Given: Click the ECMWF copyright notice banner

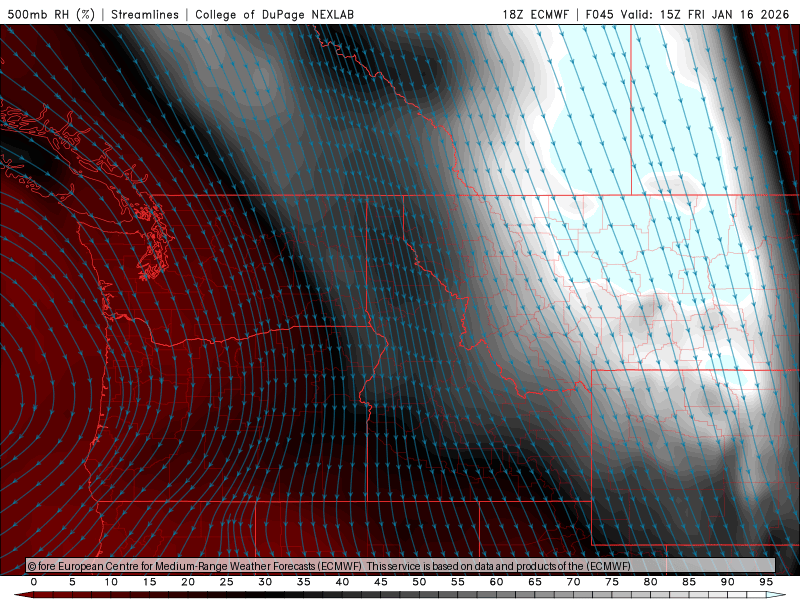Looking at the screenshot, I should coord(401,566).
